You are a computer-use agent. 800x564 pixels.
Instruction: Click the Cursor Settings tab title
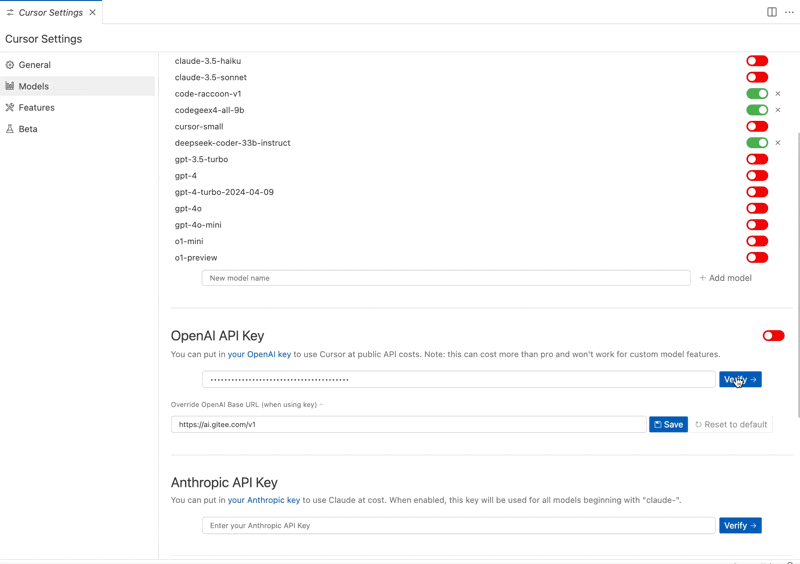point(51,12)
